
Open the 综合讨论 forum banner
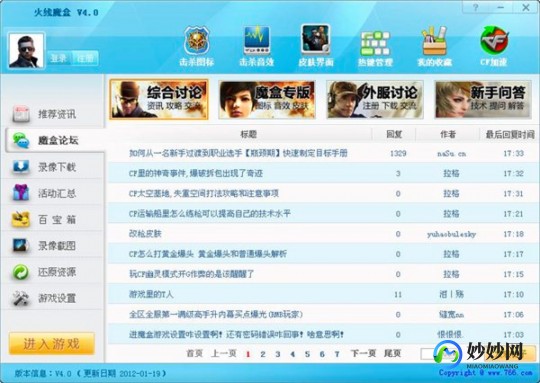159,99
